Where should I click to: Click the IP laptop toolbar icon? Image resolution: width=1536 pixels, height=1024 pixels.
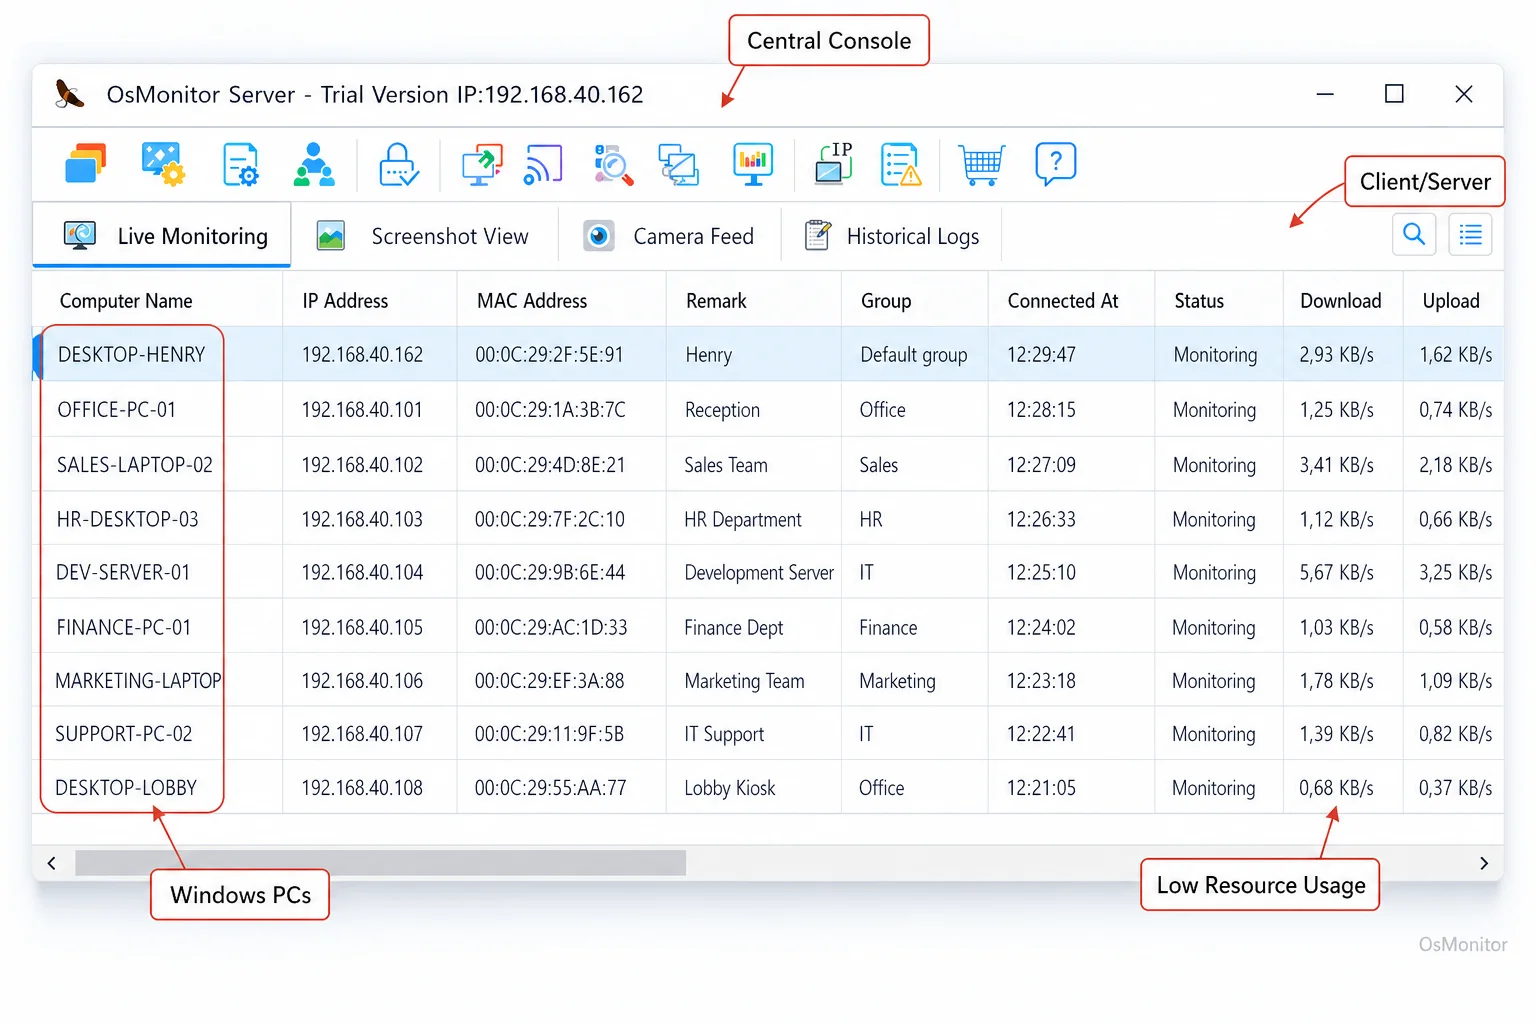point(833,163)
